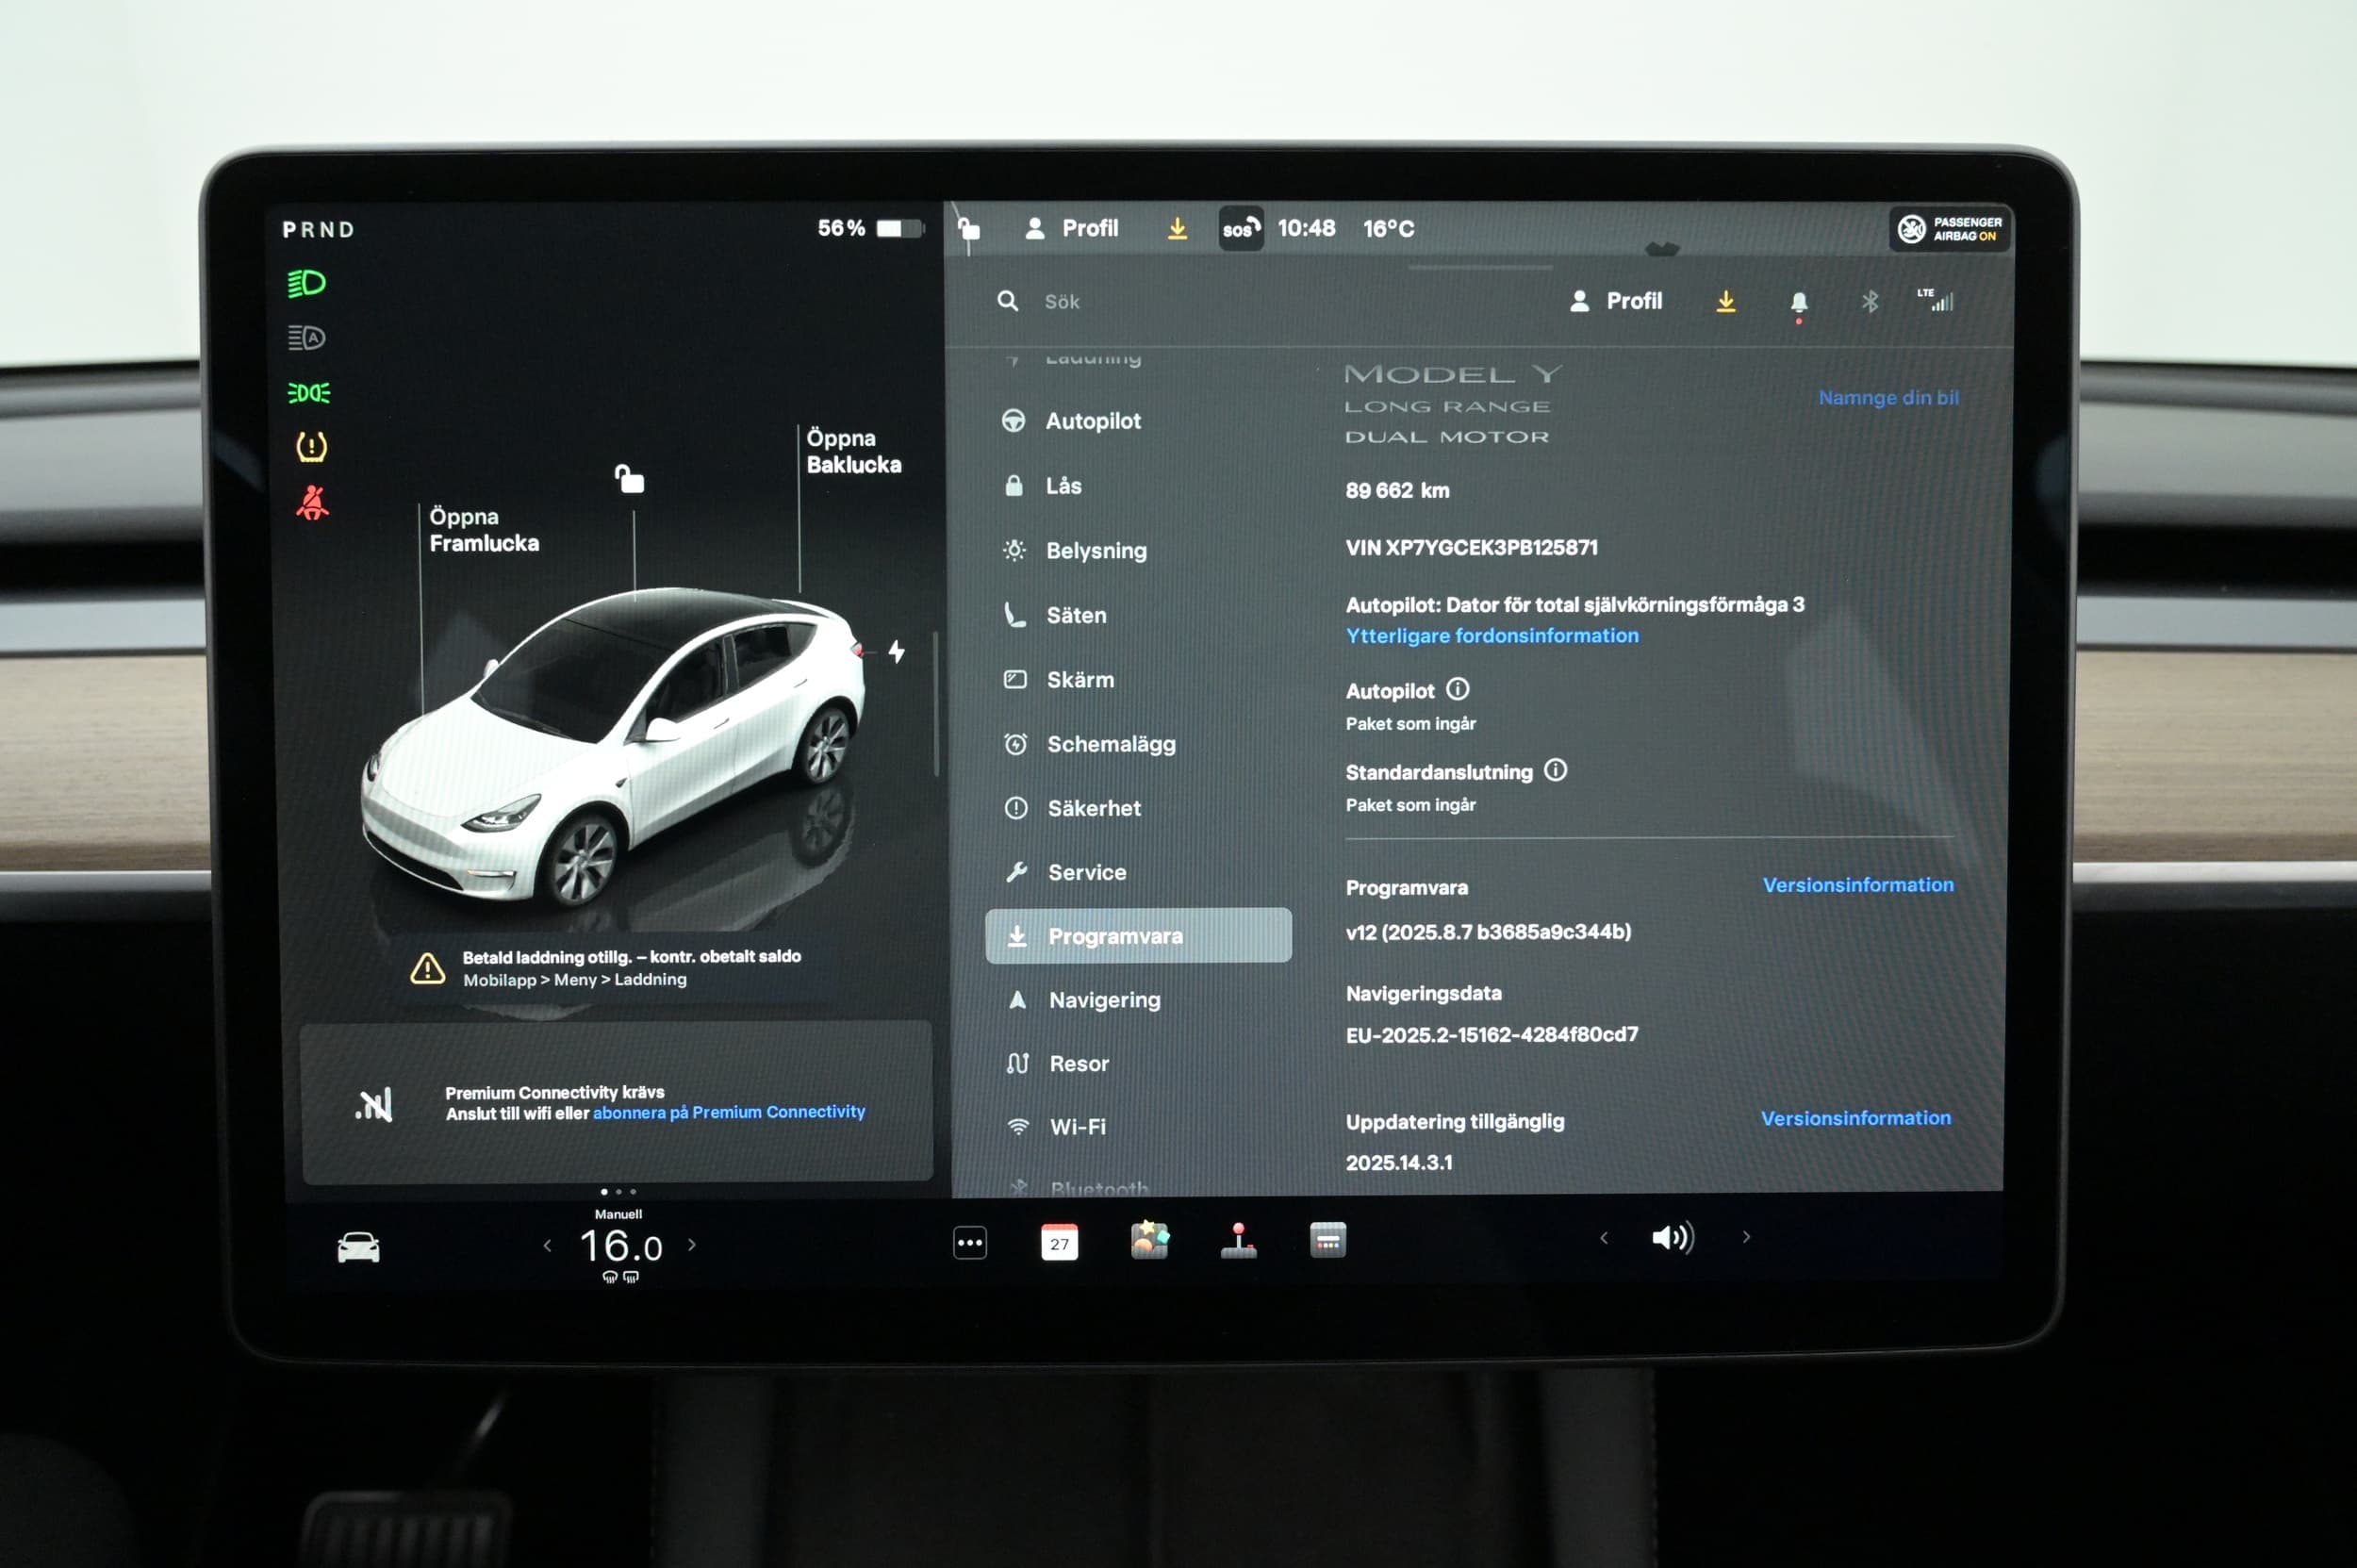The image size is (2357, 1568).
Task: Open the all apps three-dots launcher
Action: click(x=970, y=1243)
